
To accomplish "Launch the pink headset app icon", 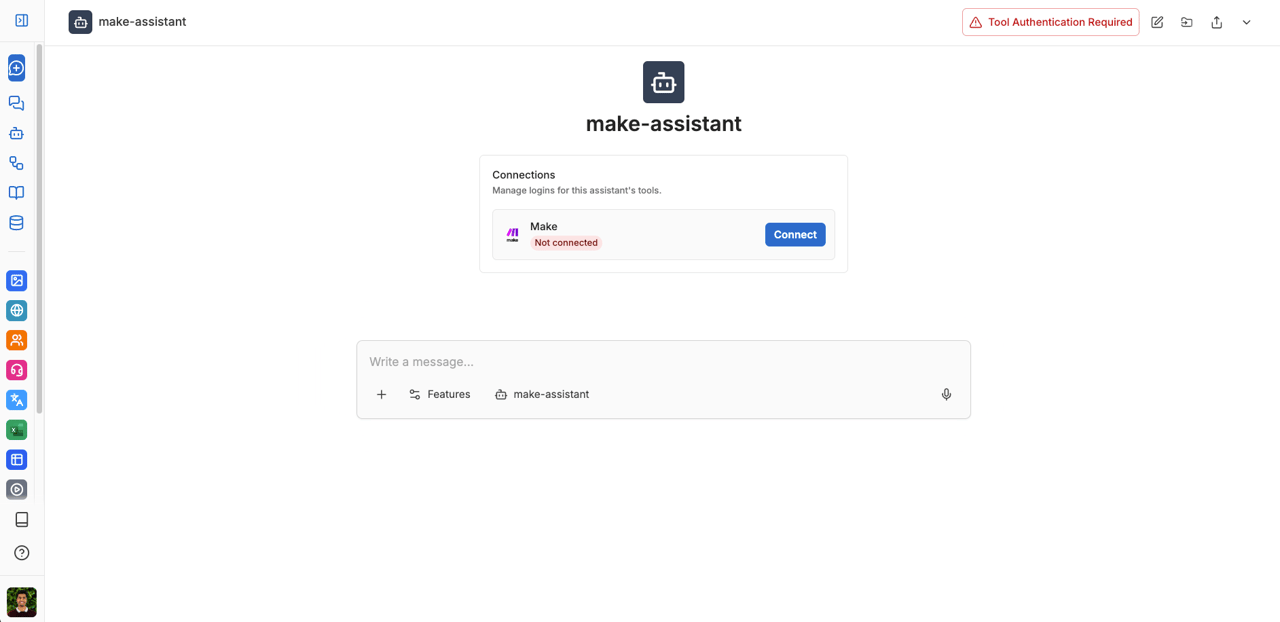I will [x=17, y=370].
